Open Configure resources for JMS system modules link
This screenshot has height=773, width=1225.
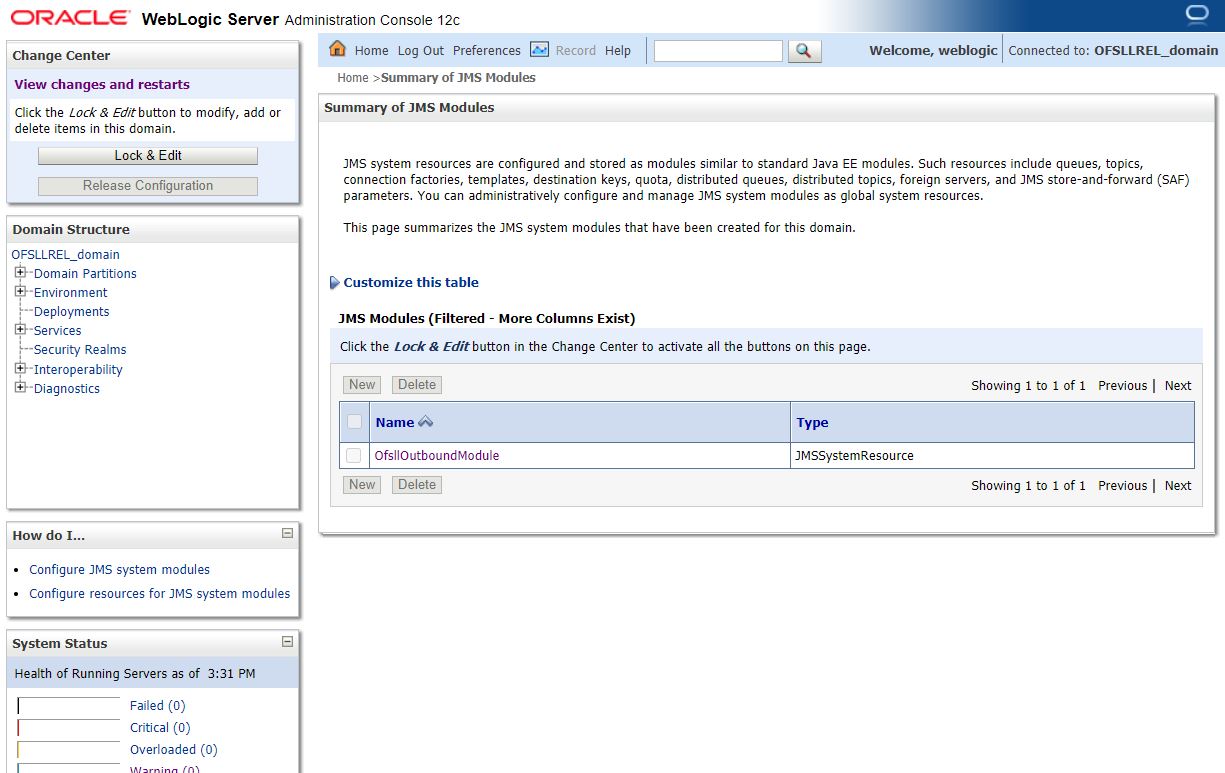tap(159, 594)
